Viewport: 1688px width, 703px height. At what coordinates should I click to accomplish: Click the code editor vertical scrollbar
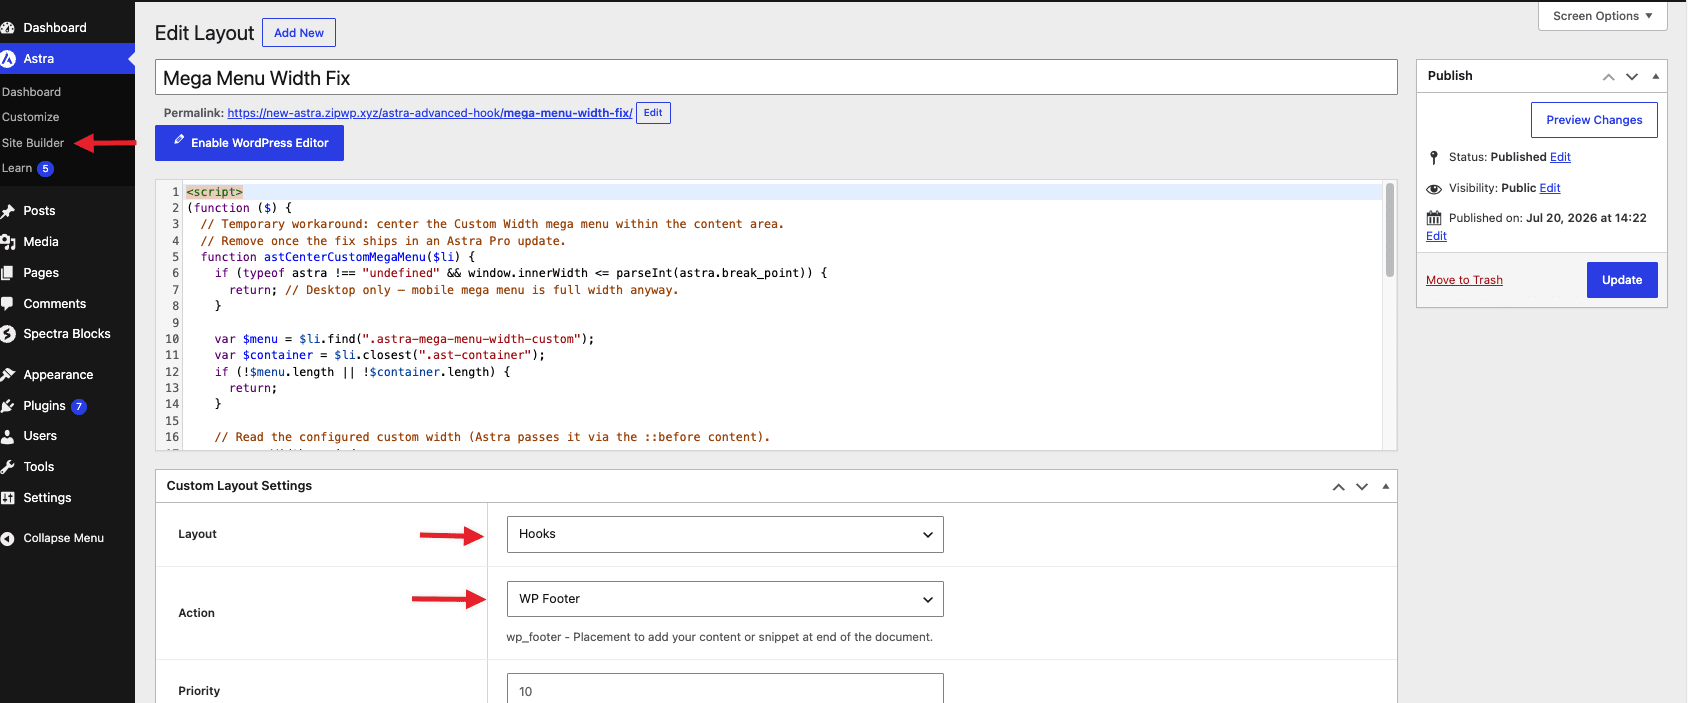pyautogui.click(x=1389, y=230)
